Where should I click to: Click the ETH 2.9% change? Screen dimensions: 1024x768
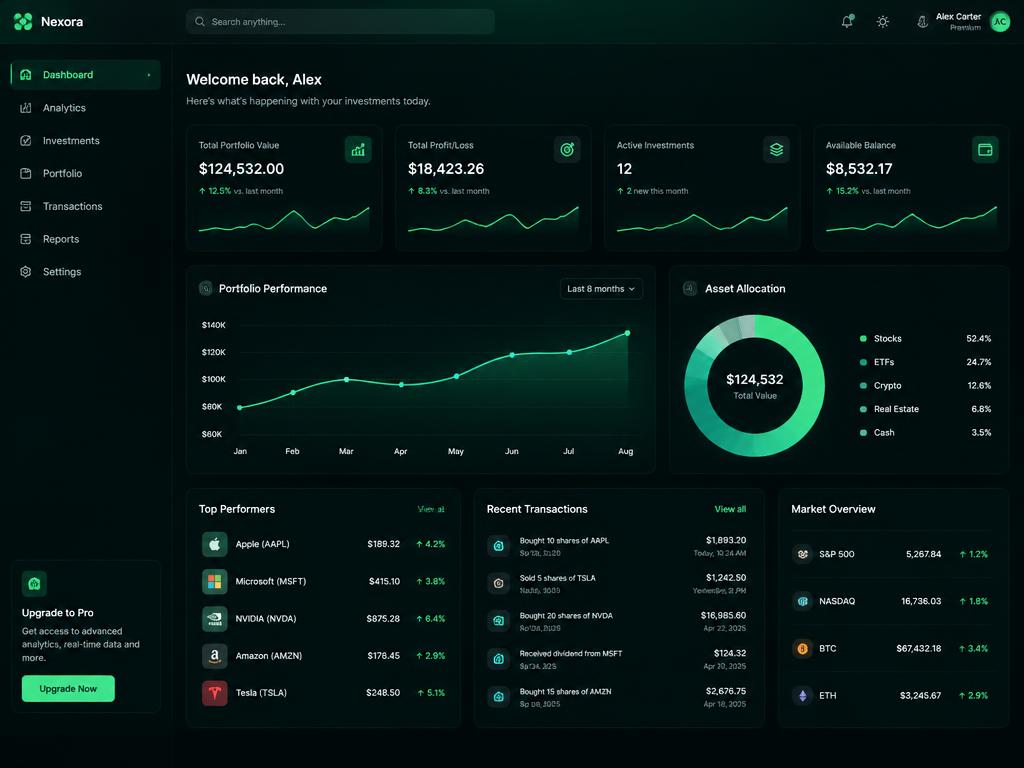click(x=973, y=696)
